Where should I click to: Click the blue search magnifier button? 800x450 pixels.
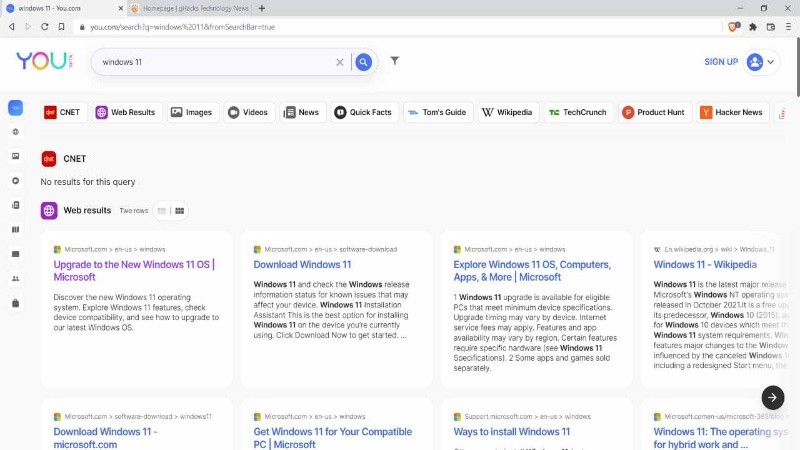coord(364,62)
